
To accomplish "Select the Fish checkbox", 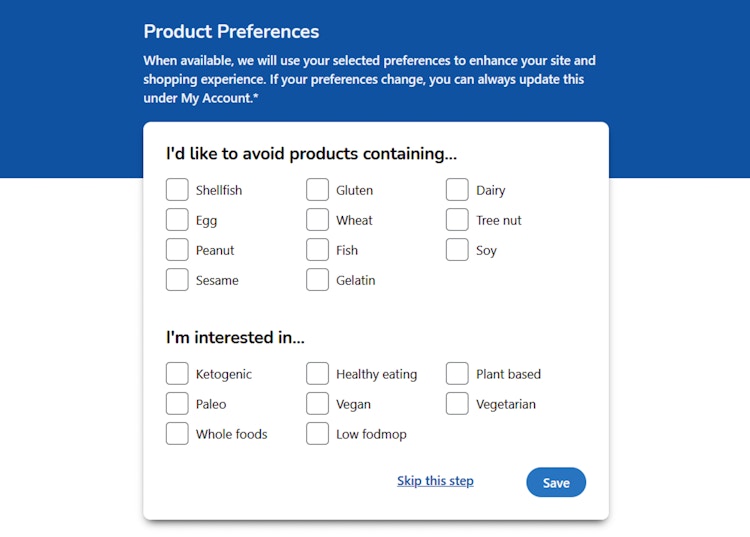I will pos(317,250).
